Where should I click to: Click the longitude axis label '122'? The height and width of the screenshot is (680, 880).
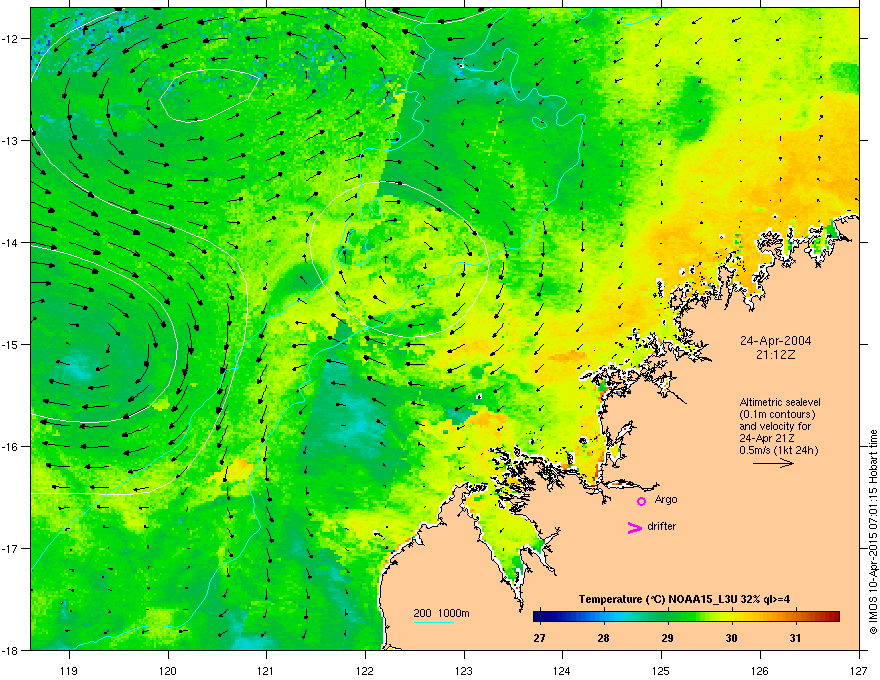tap(365, 670)
